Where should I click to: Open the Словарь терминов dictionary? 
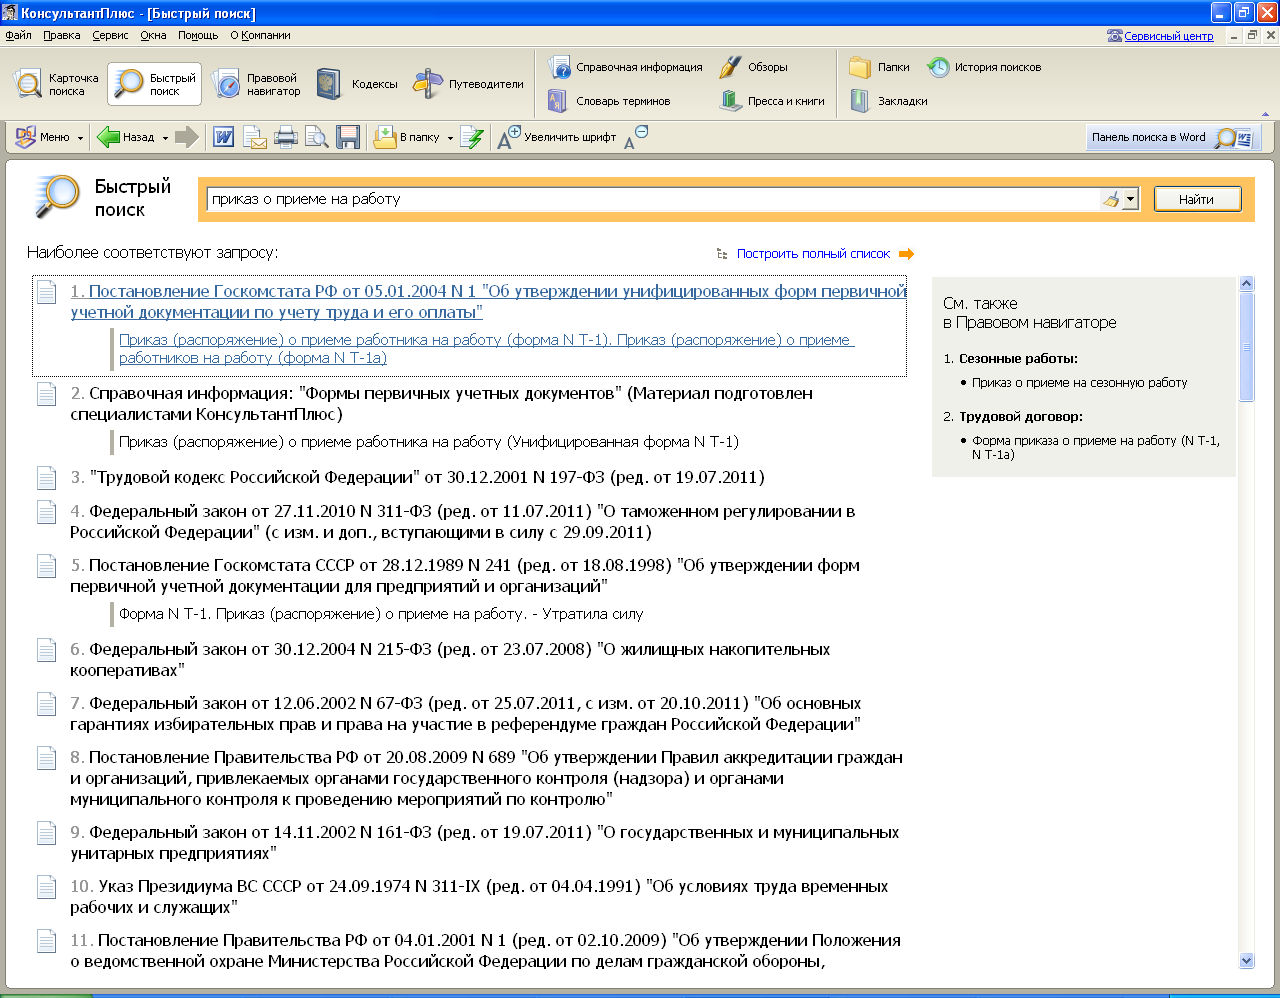tap(609, 101)
